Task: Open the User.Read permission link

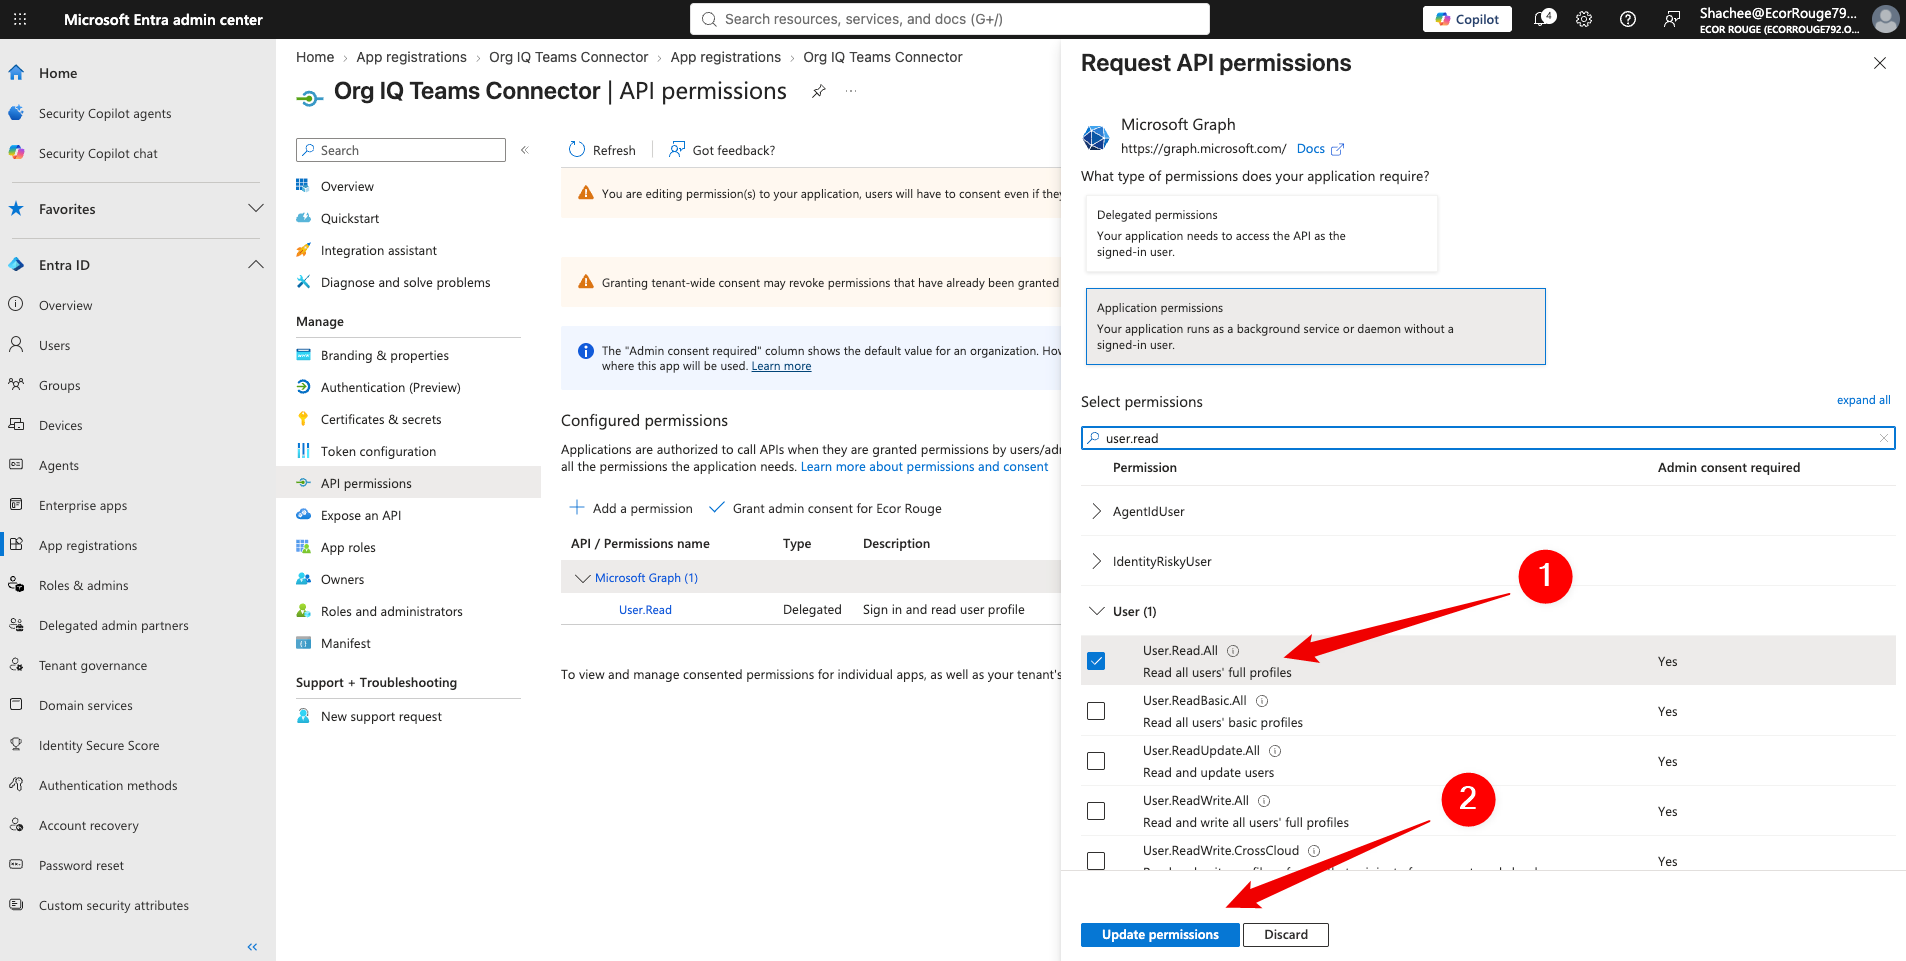Action: [x=645, y=609]
